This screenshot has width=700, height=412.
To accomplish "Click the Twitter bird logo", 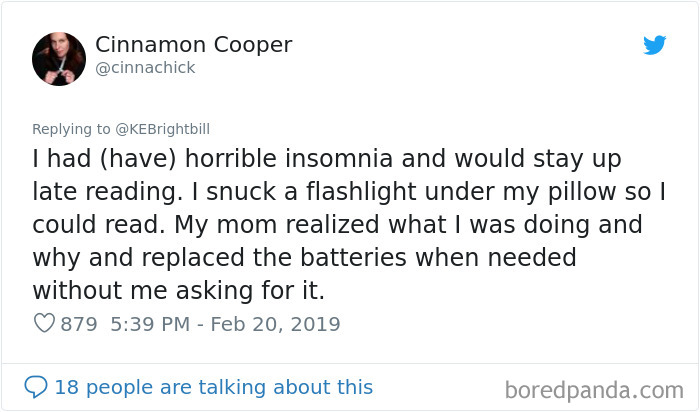I will click(x=654, y=45).
